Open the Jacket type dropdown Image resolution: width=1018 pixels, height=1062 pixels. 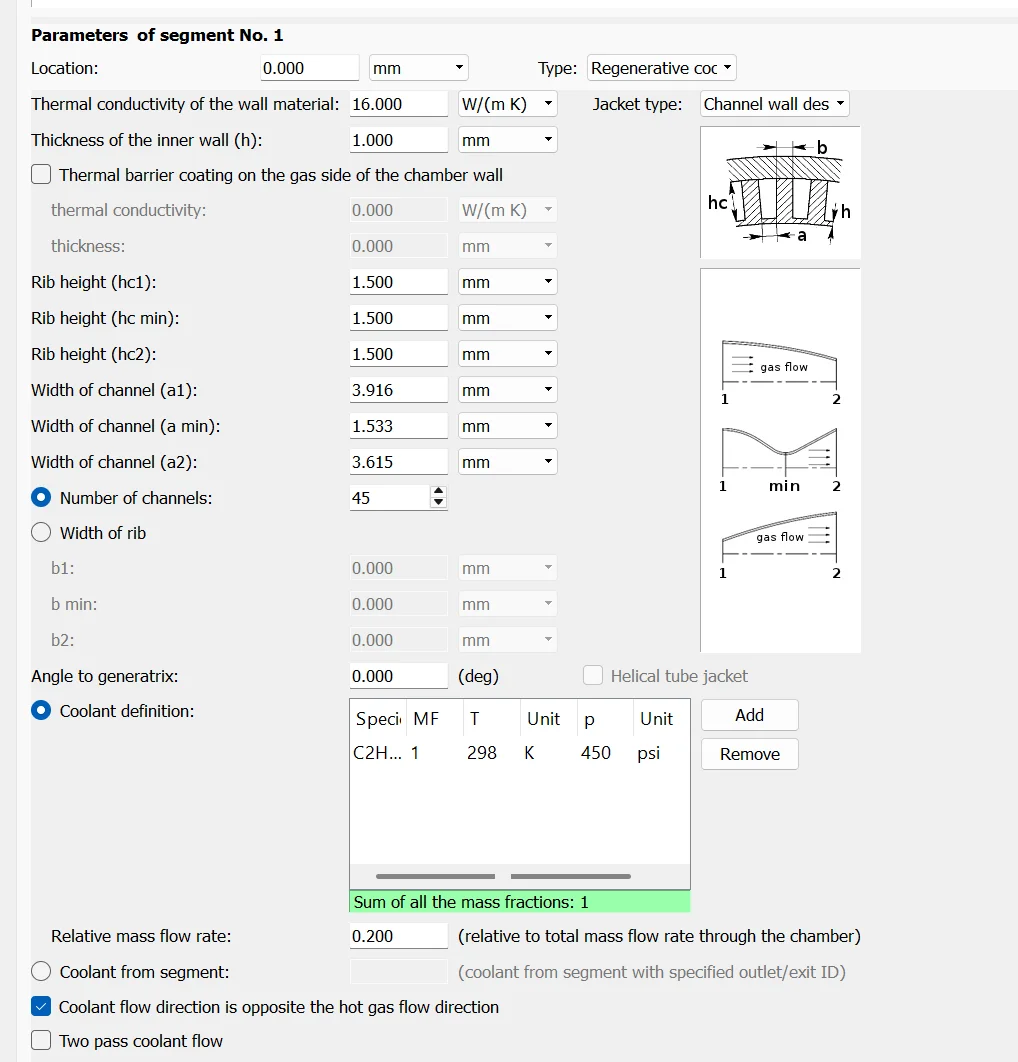click(x=774, y=104)
